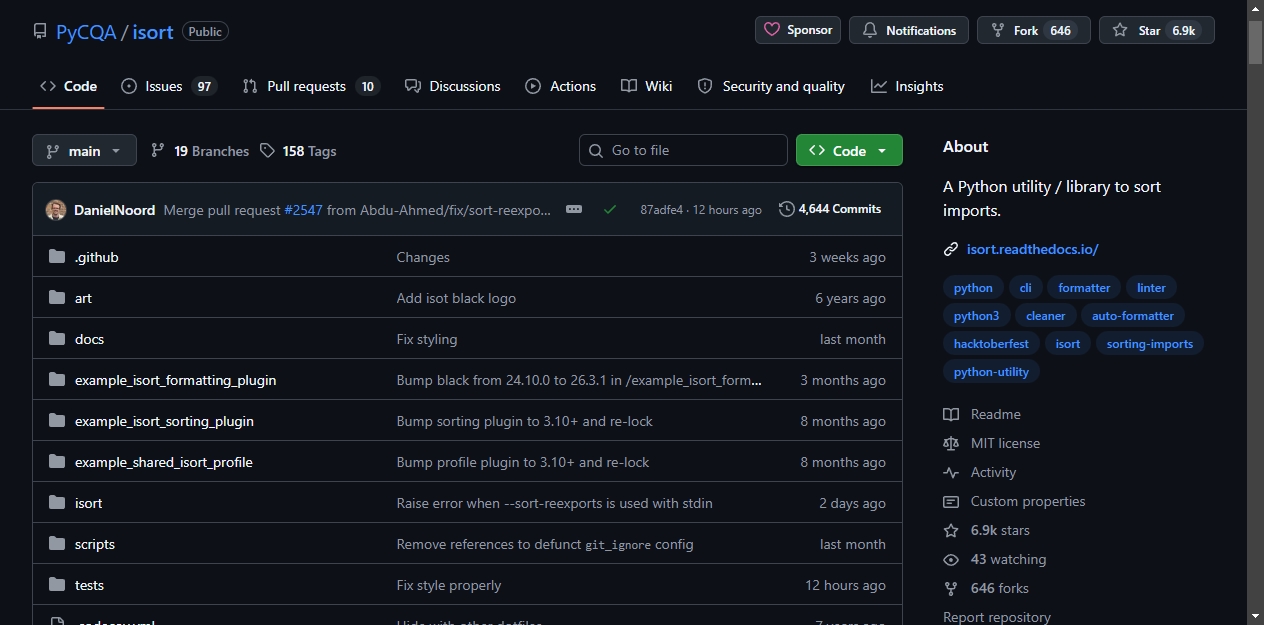1264x625 pixels.
Task: Click the history clock icon by 4,644 Commits
Action: coord(787,209)
